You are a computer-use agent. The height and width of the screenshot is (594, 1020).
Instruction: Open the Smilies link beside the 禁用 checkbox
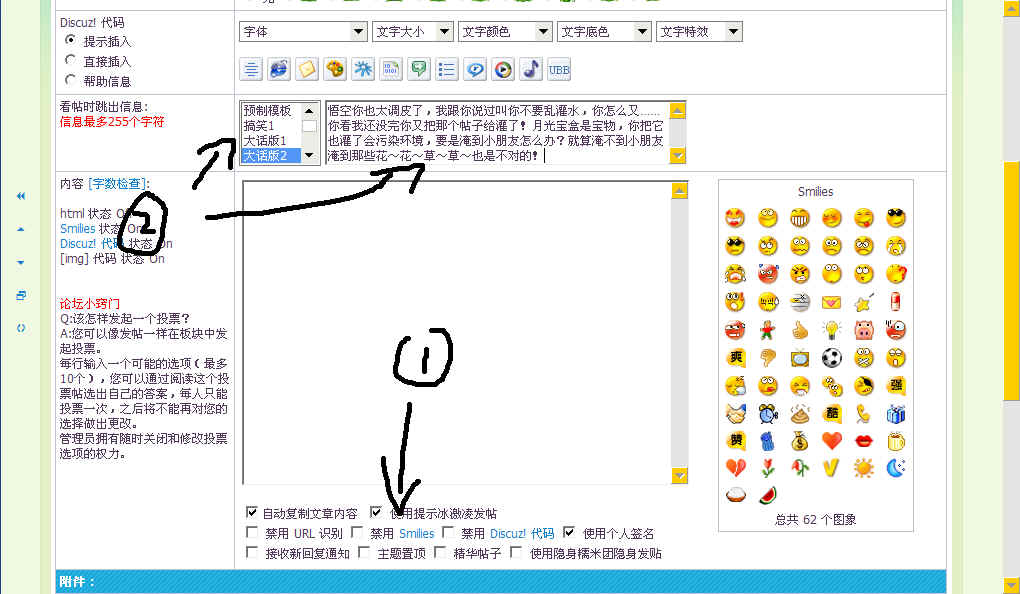[416, 533]
